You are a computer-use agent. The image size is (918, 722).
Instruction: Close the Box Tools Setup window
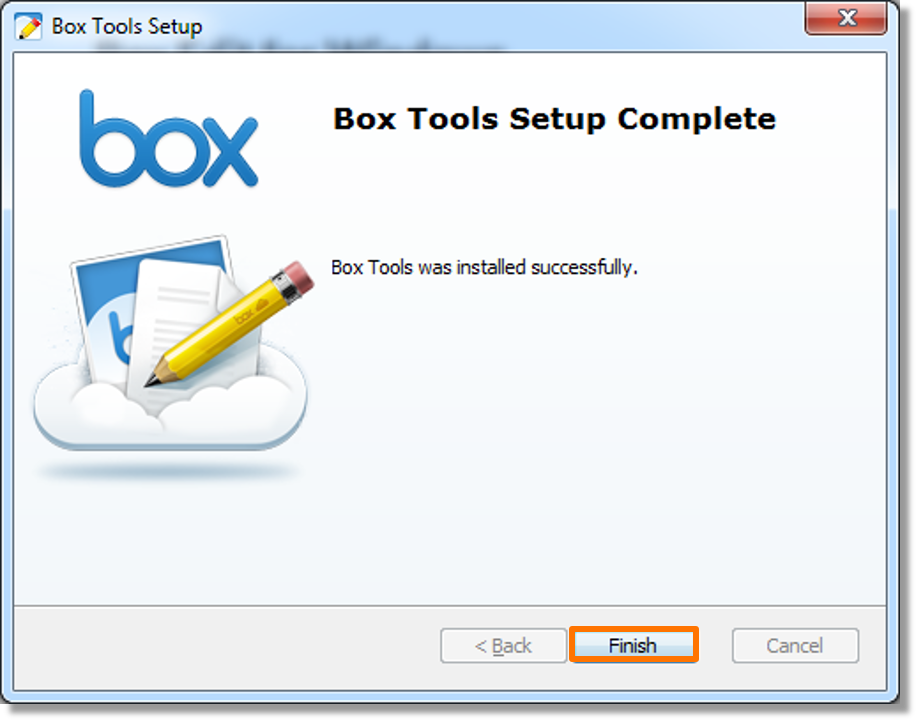coord(845,18)
